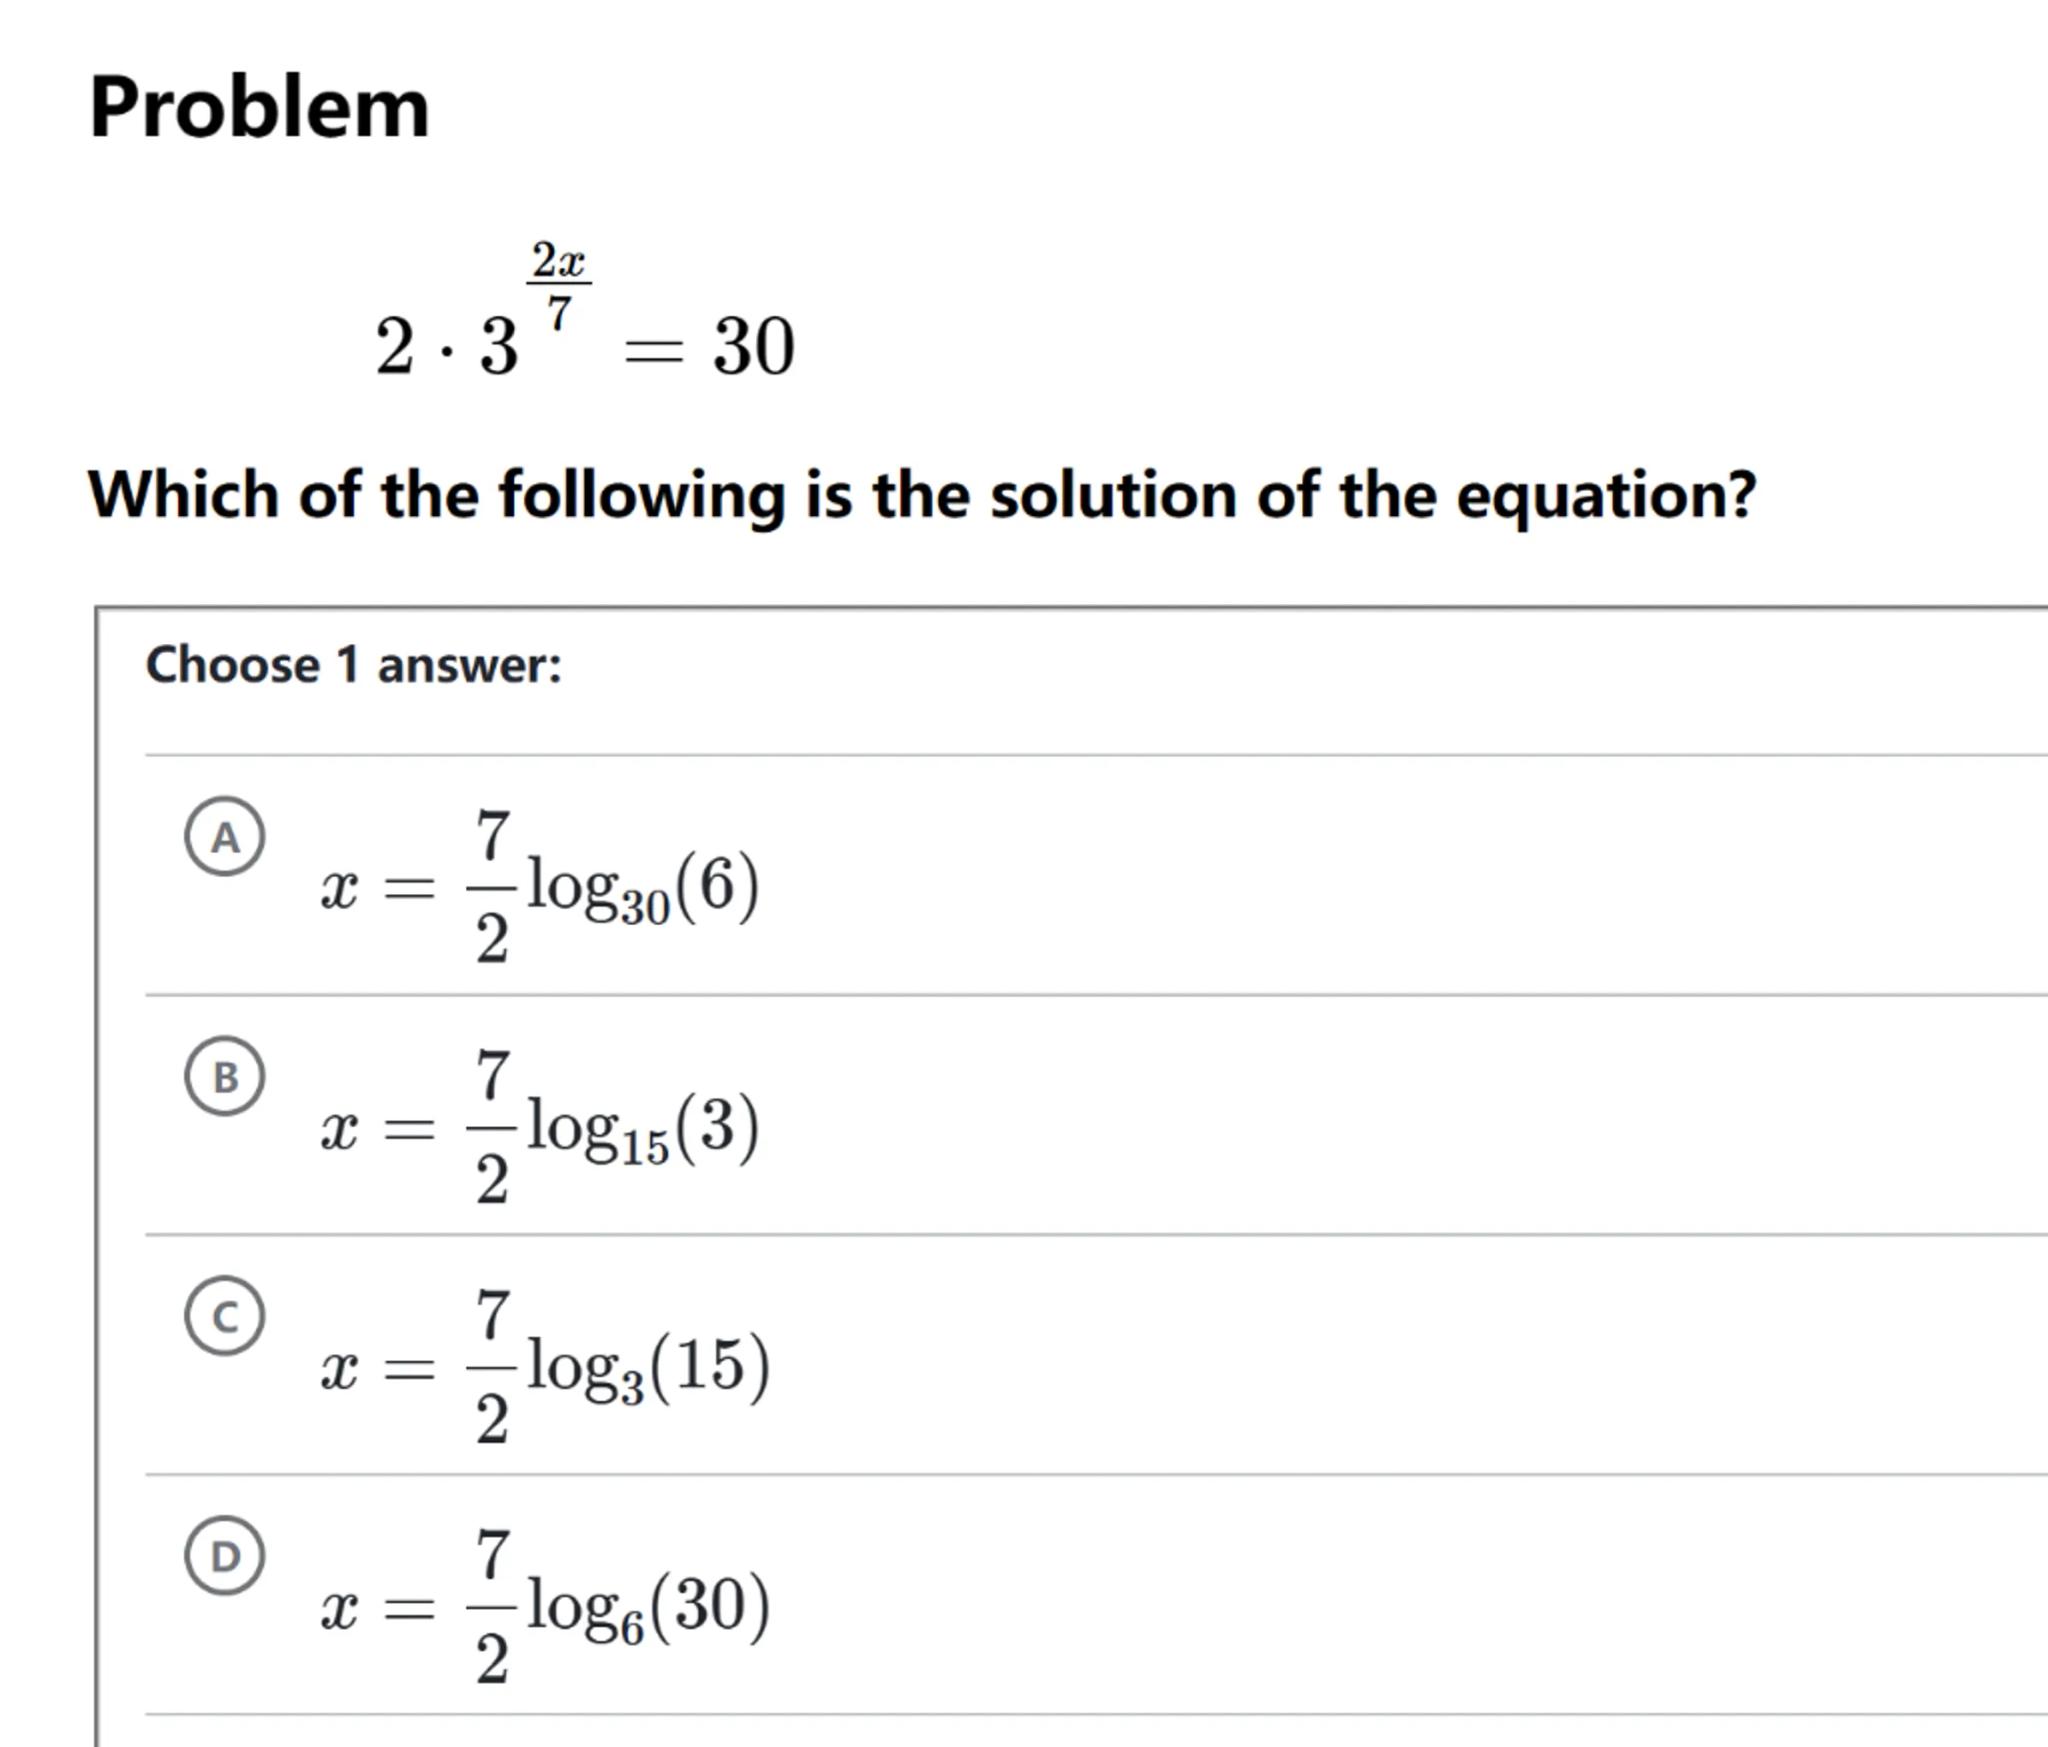
Task: Click the 7/2 fraction in answer D
Action: 491,1607
